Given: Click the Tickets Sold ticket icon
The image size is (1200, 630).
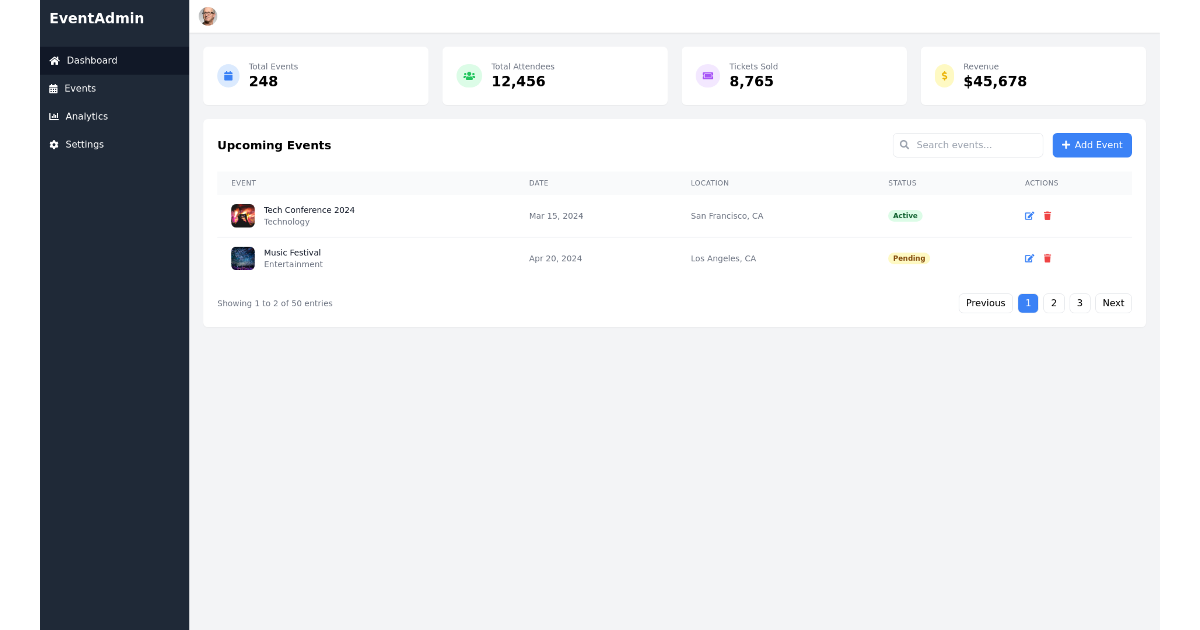Looking at the screenshot, I should point(706,75).
